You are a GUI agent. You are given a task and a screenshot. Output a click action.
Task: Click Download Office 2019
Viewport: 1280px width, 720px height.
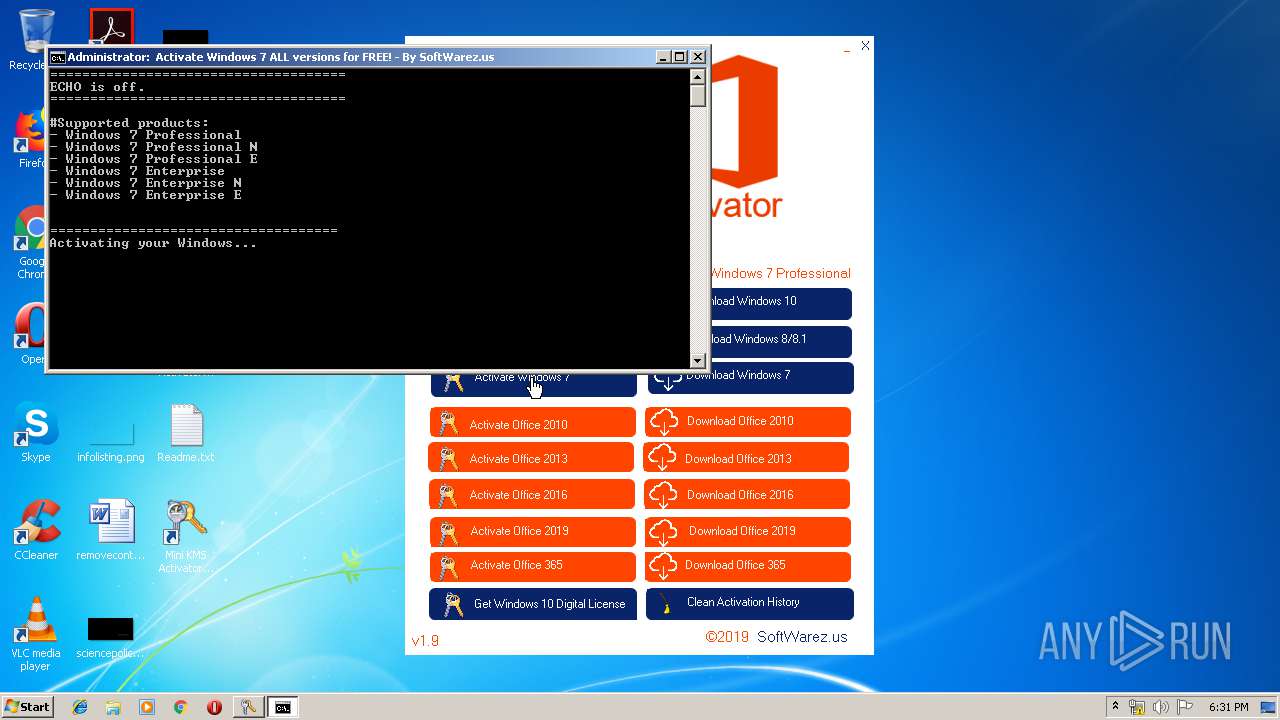pos(748,531)
